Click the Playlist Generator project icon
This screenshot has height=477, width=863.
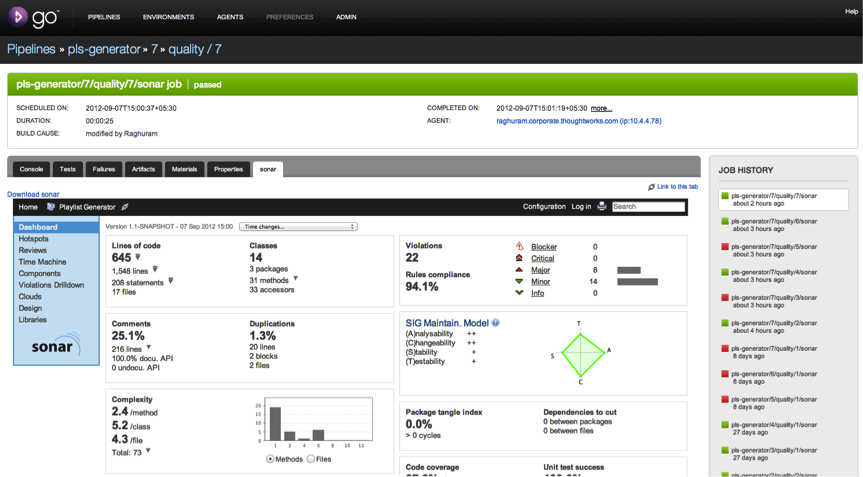coord(51,207)
